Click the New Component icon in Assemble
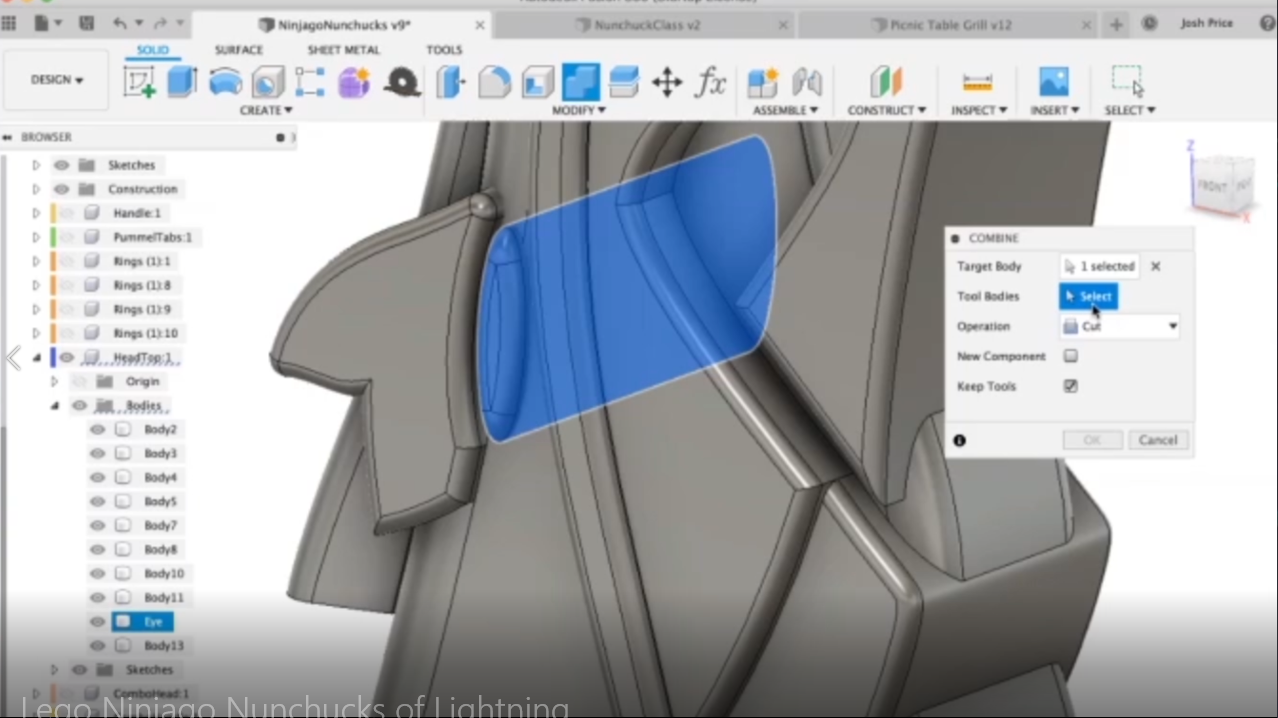This screenshot has width=1278, height=718. (763, 81)
